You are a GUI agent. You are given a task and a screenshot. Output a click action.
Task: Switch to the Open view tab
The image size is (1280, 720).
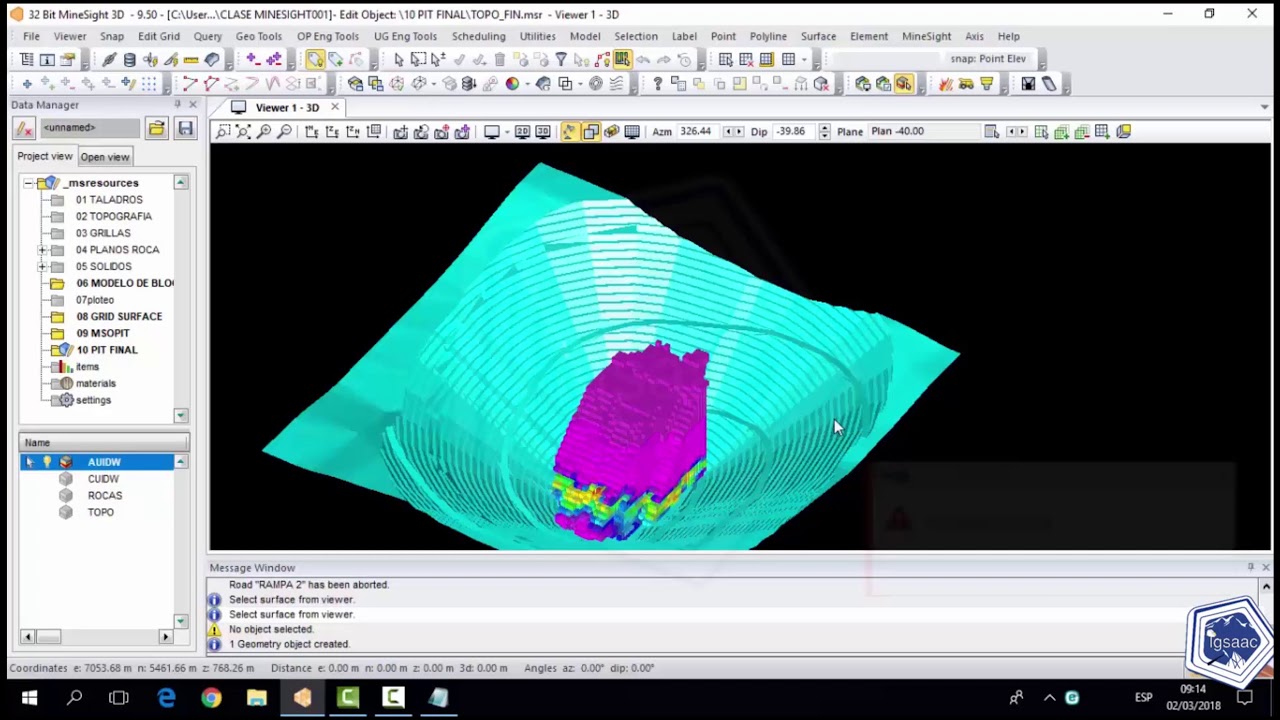(x=105, y=157)
